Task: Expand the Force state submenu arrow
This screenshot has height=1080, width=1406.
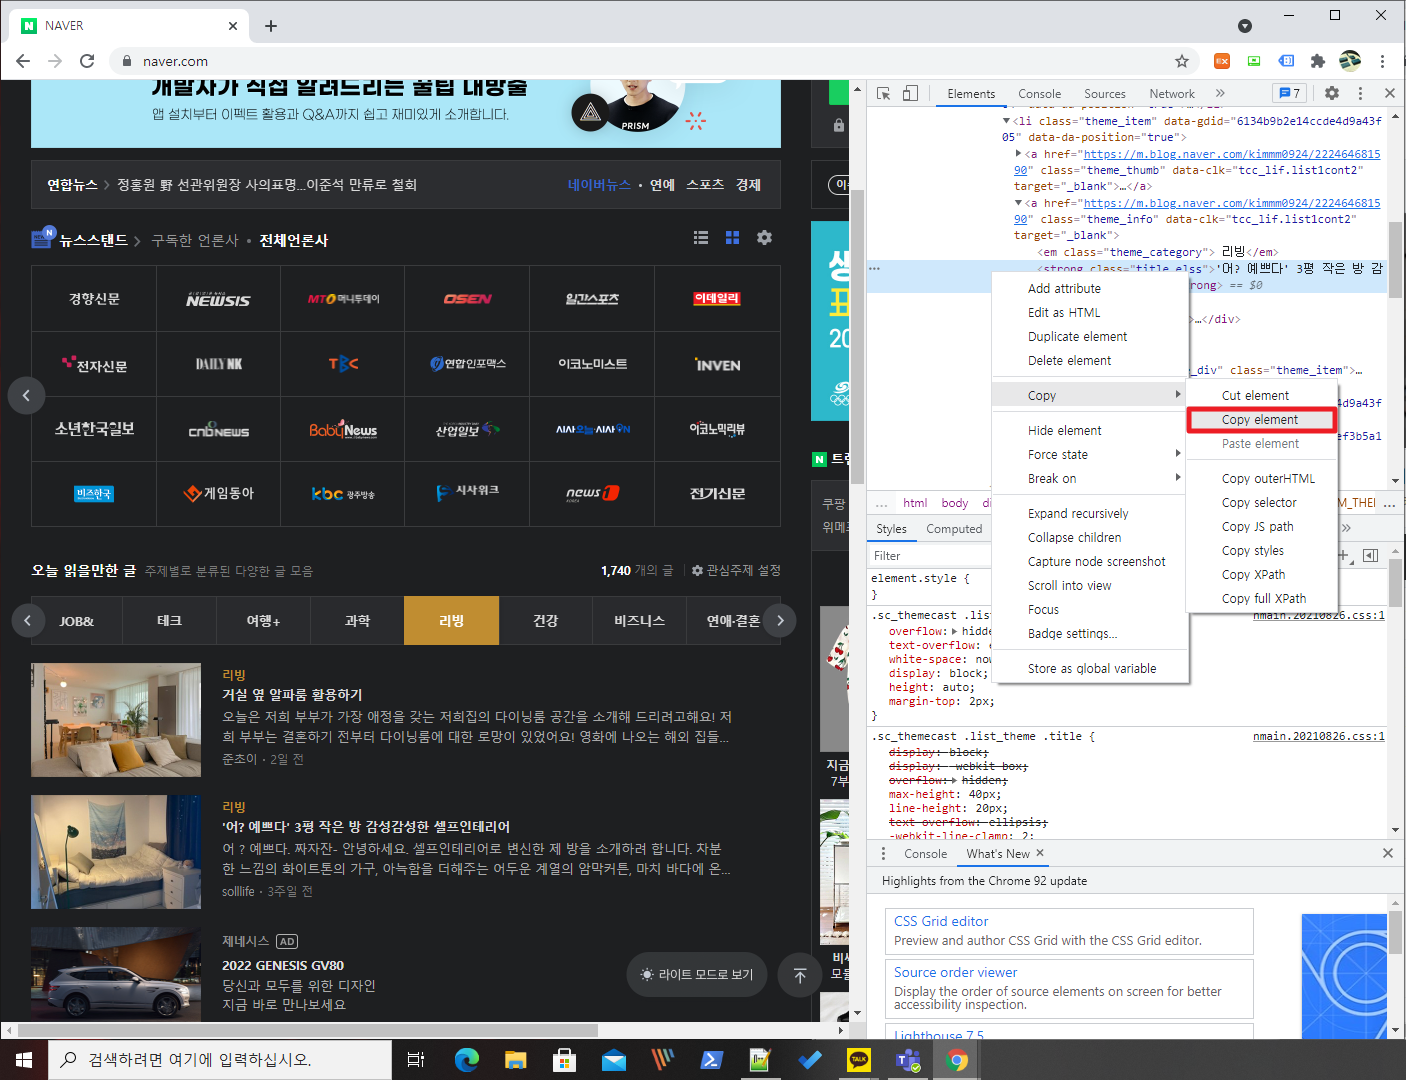Action: [x=1178, y=454]
